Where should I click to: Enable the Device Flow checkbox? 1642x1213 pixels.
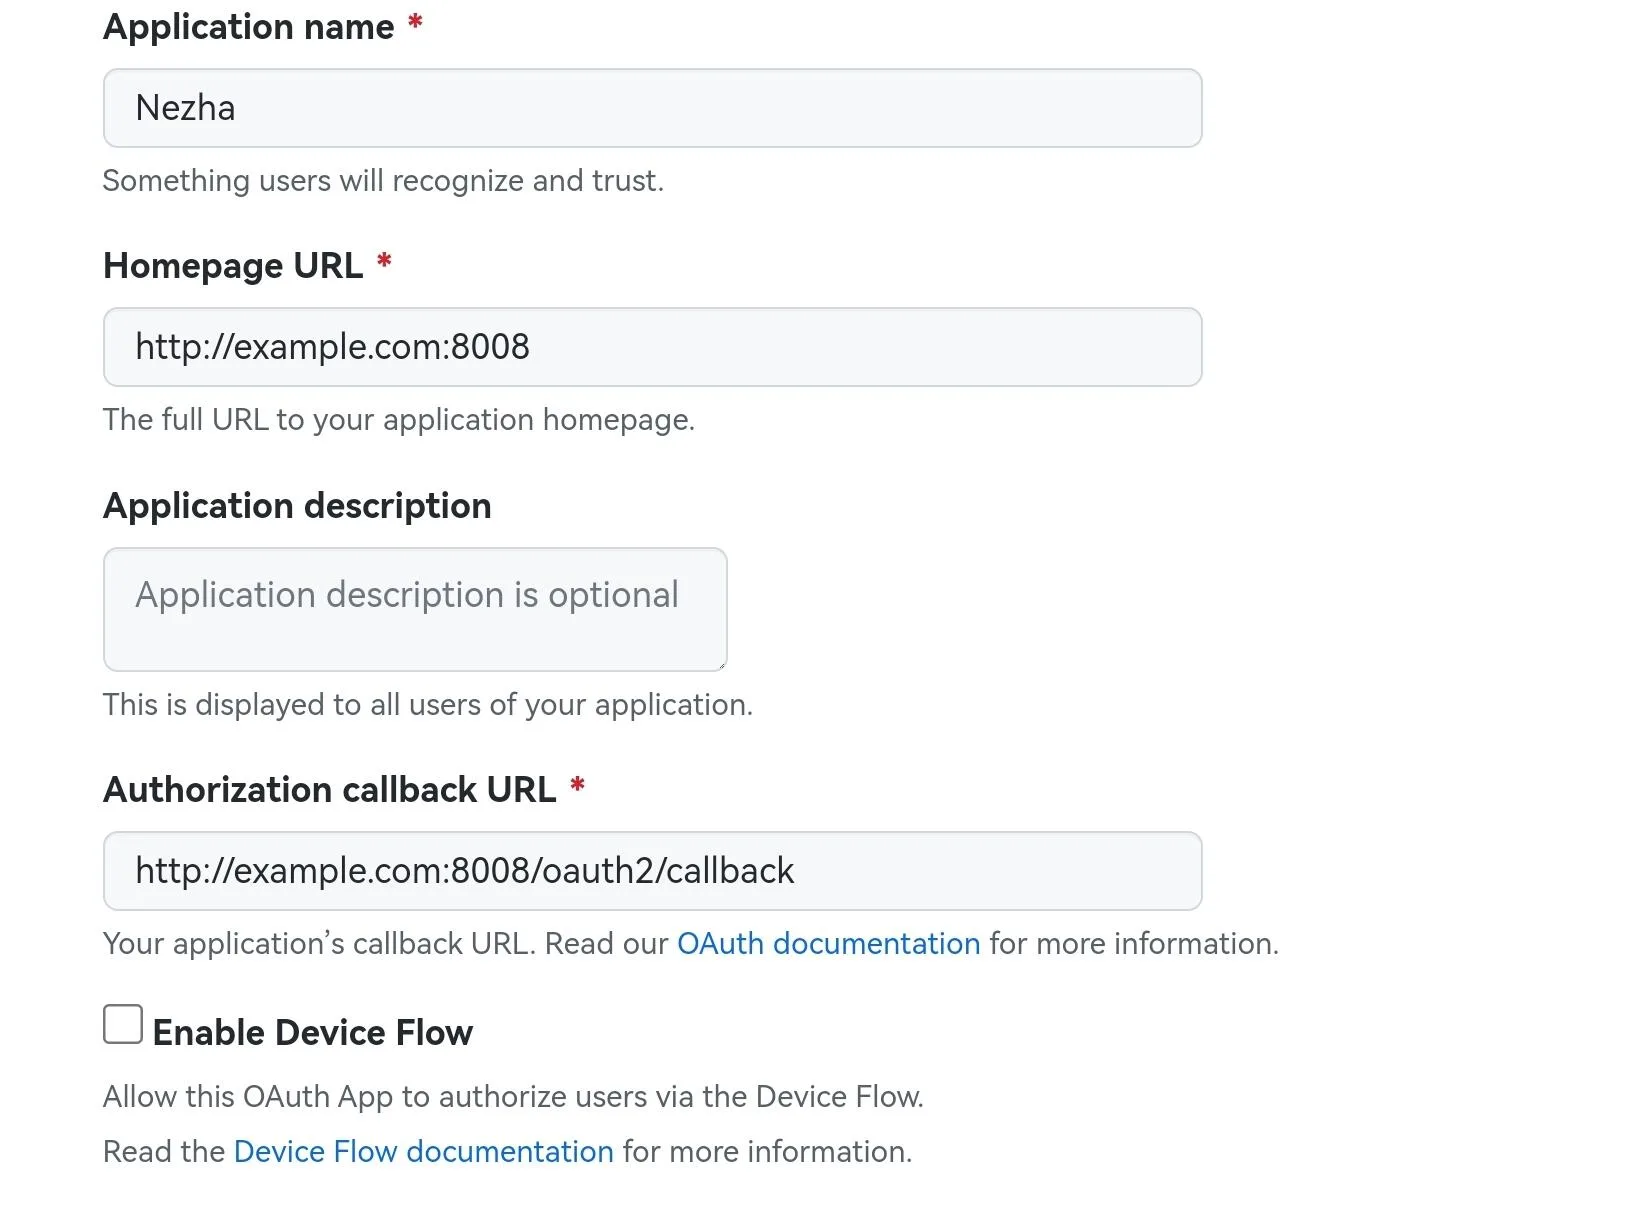pos(123,1024)
